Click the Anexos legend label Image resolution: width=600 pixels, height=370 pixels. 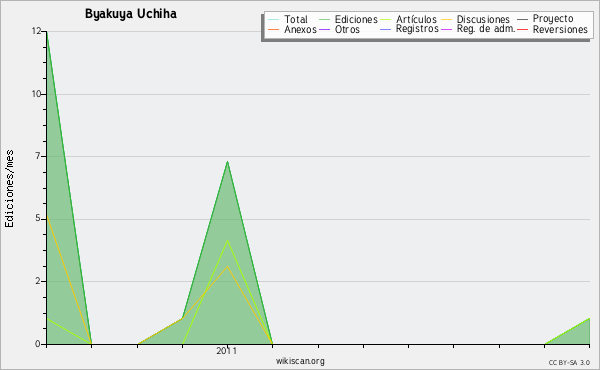pyautogui.click(x=300, y=29)
